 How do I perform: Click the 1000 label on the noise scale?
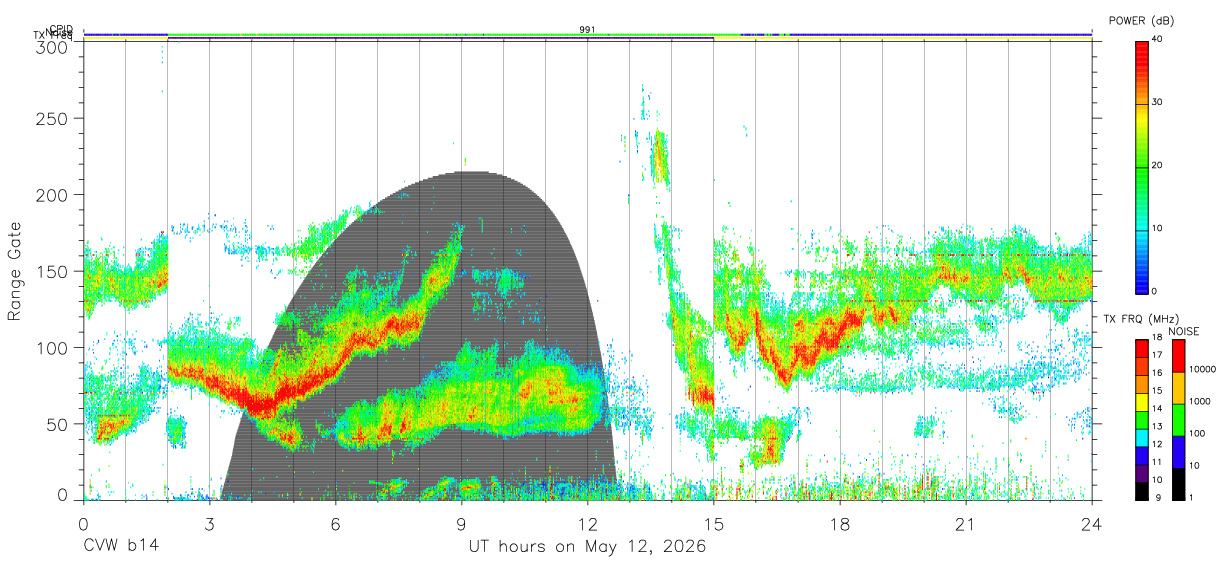click(1200, 401)
